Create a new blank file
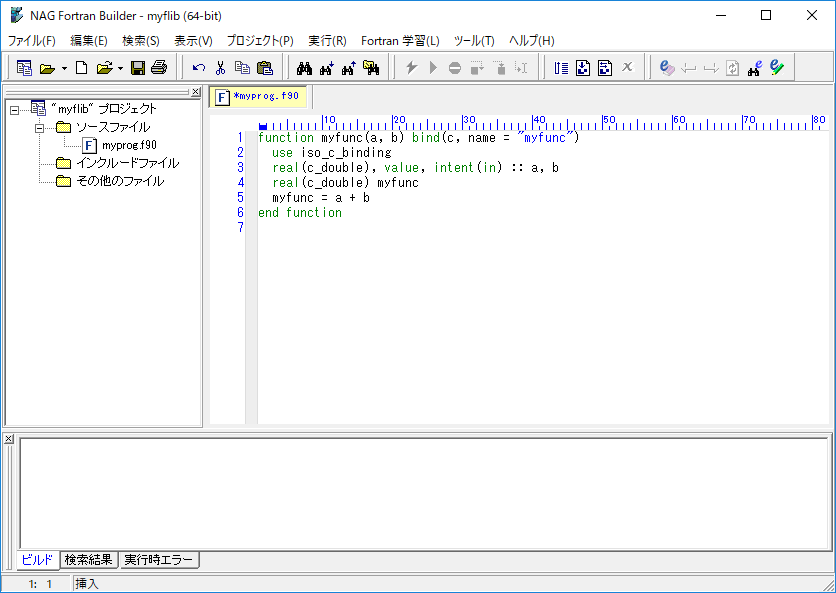The width and height of the screenshot is (836, 593). click(x=82, y=68)
